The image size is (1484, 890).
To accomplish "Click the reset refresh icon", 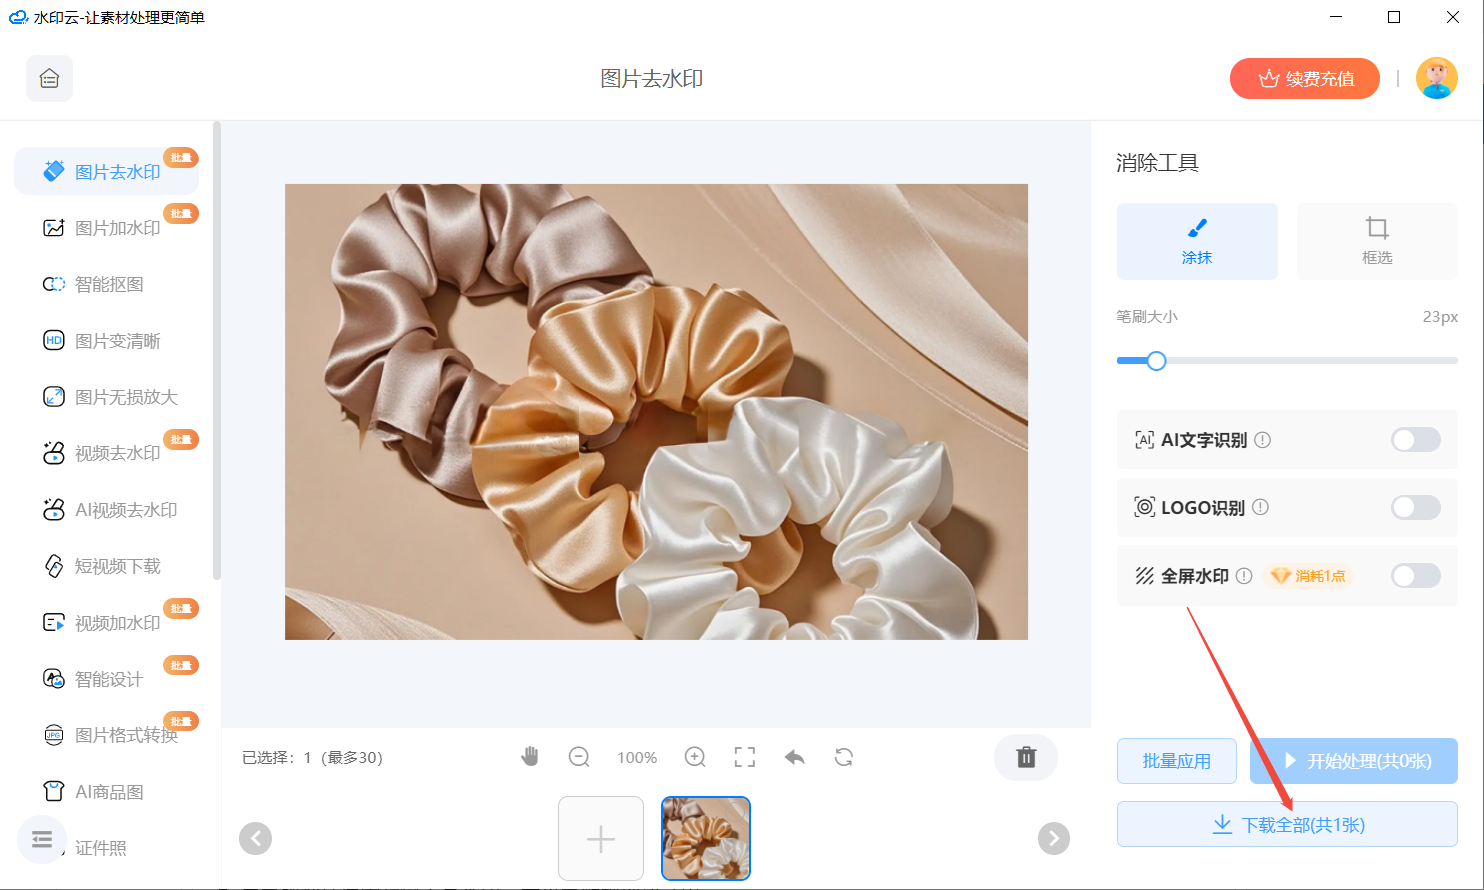I will (844, 757).
